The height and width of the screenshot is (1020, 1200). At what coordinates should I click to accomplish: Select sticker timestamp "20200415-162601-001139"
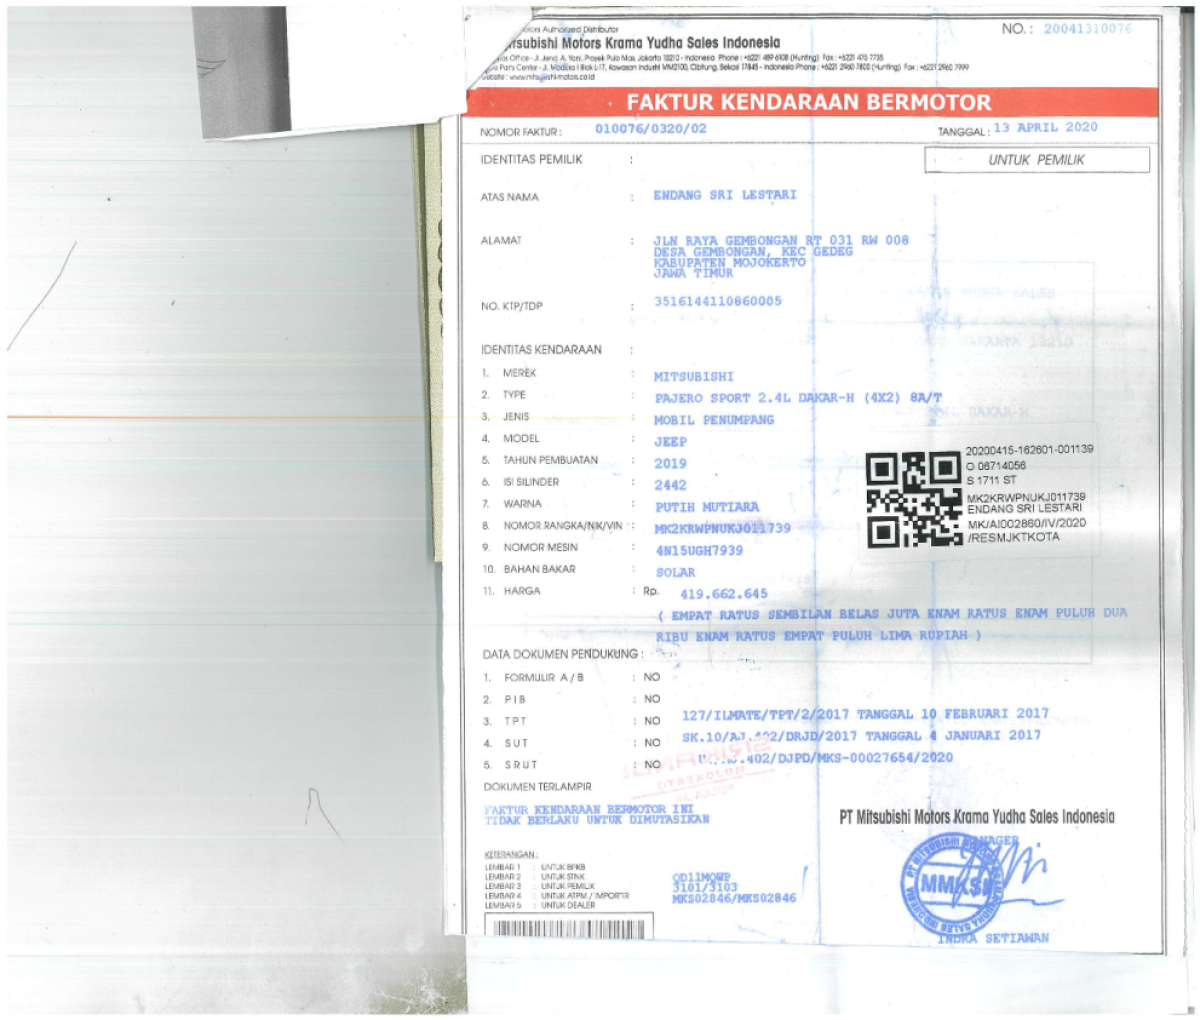coord(1029,450)
